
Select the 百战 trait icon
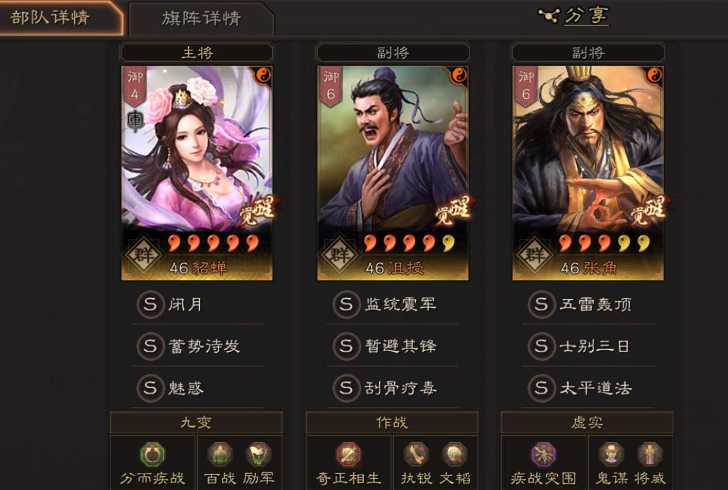tap(220, 454)
